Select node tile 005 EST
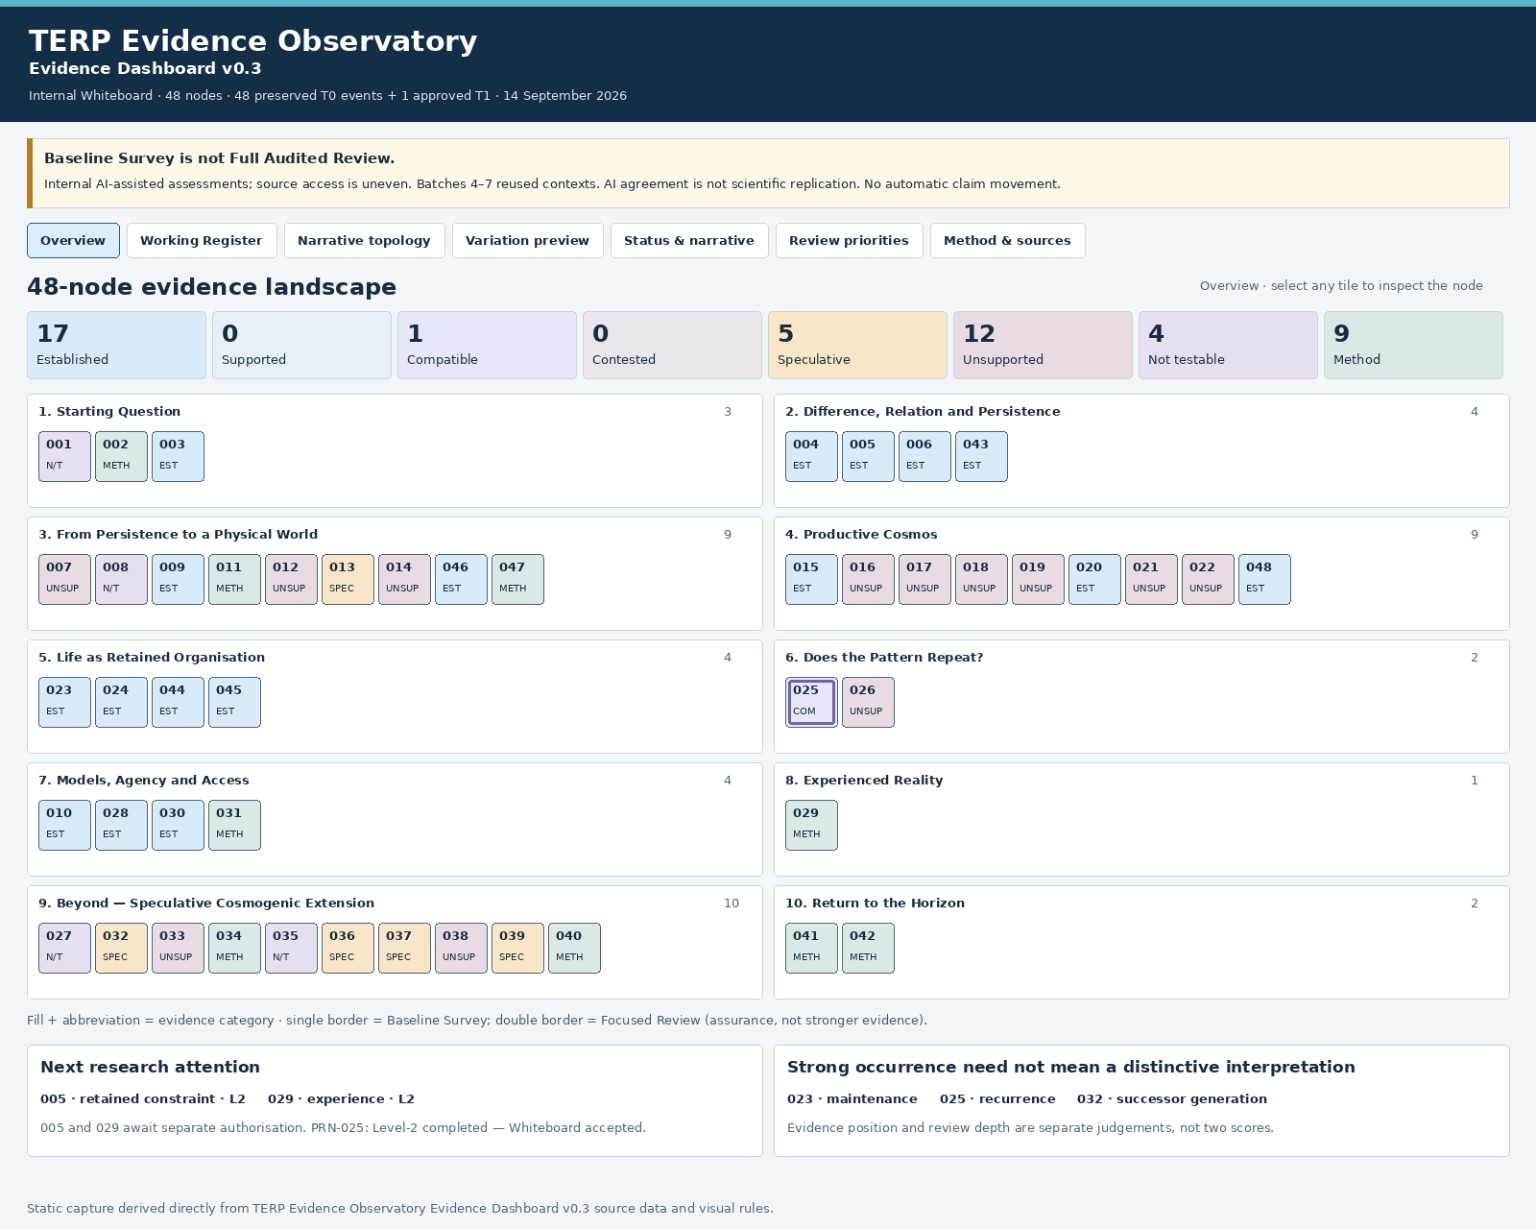This screenshot has width=1536, height=1229. click(x=868, y=456)
